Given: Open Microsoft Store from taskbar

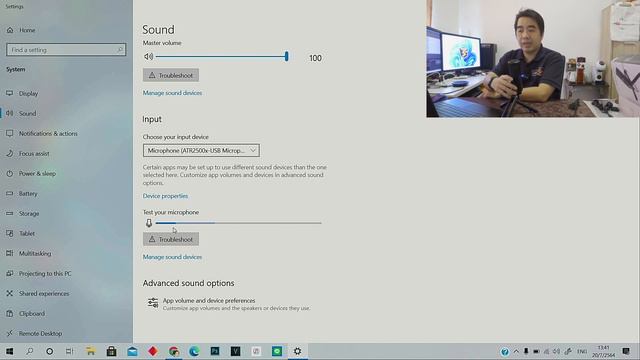Looking at the screenshot, I should point(111,351).
